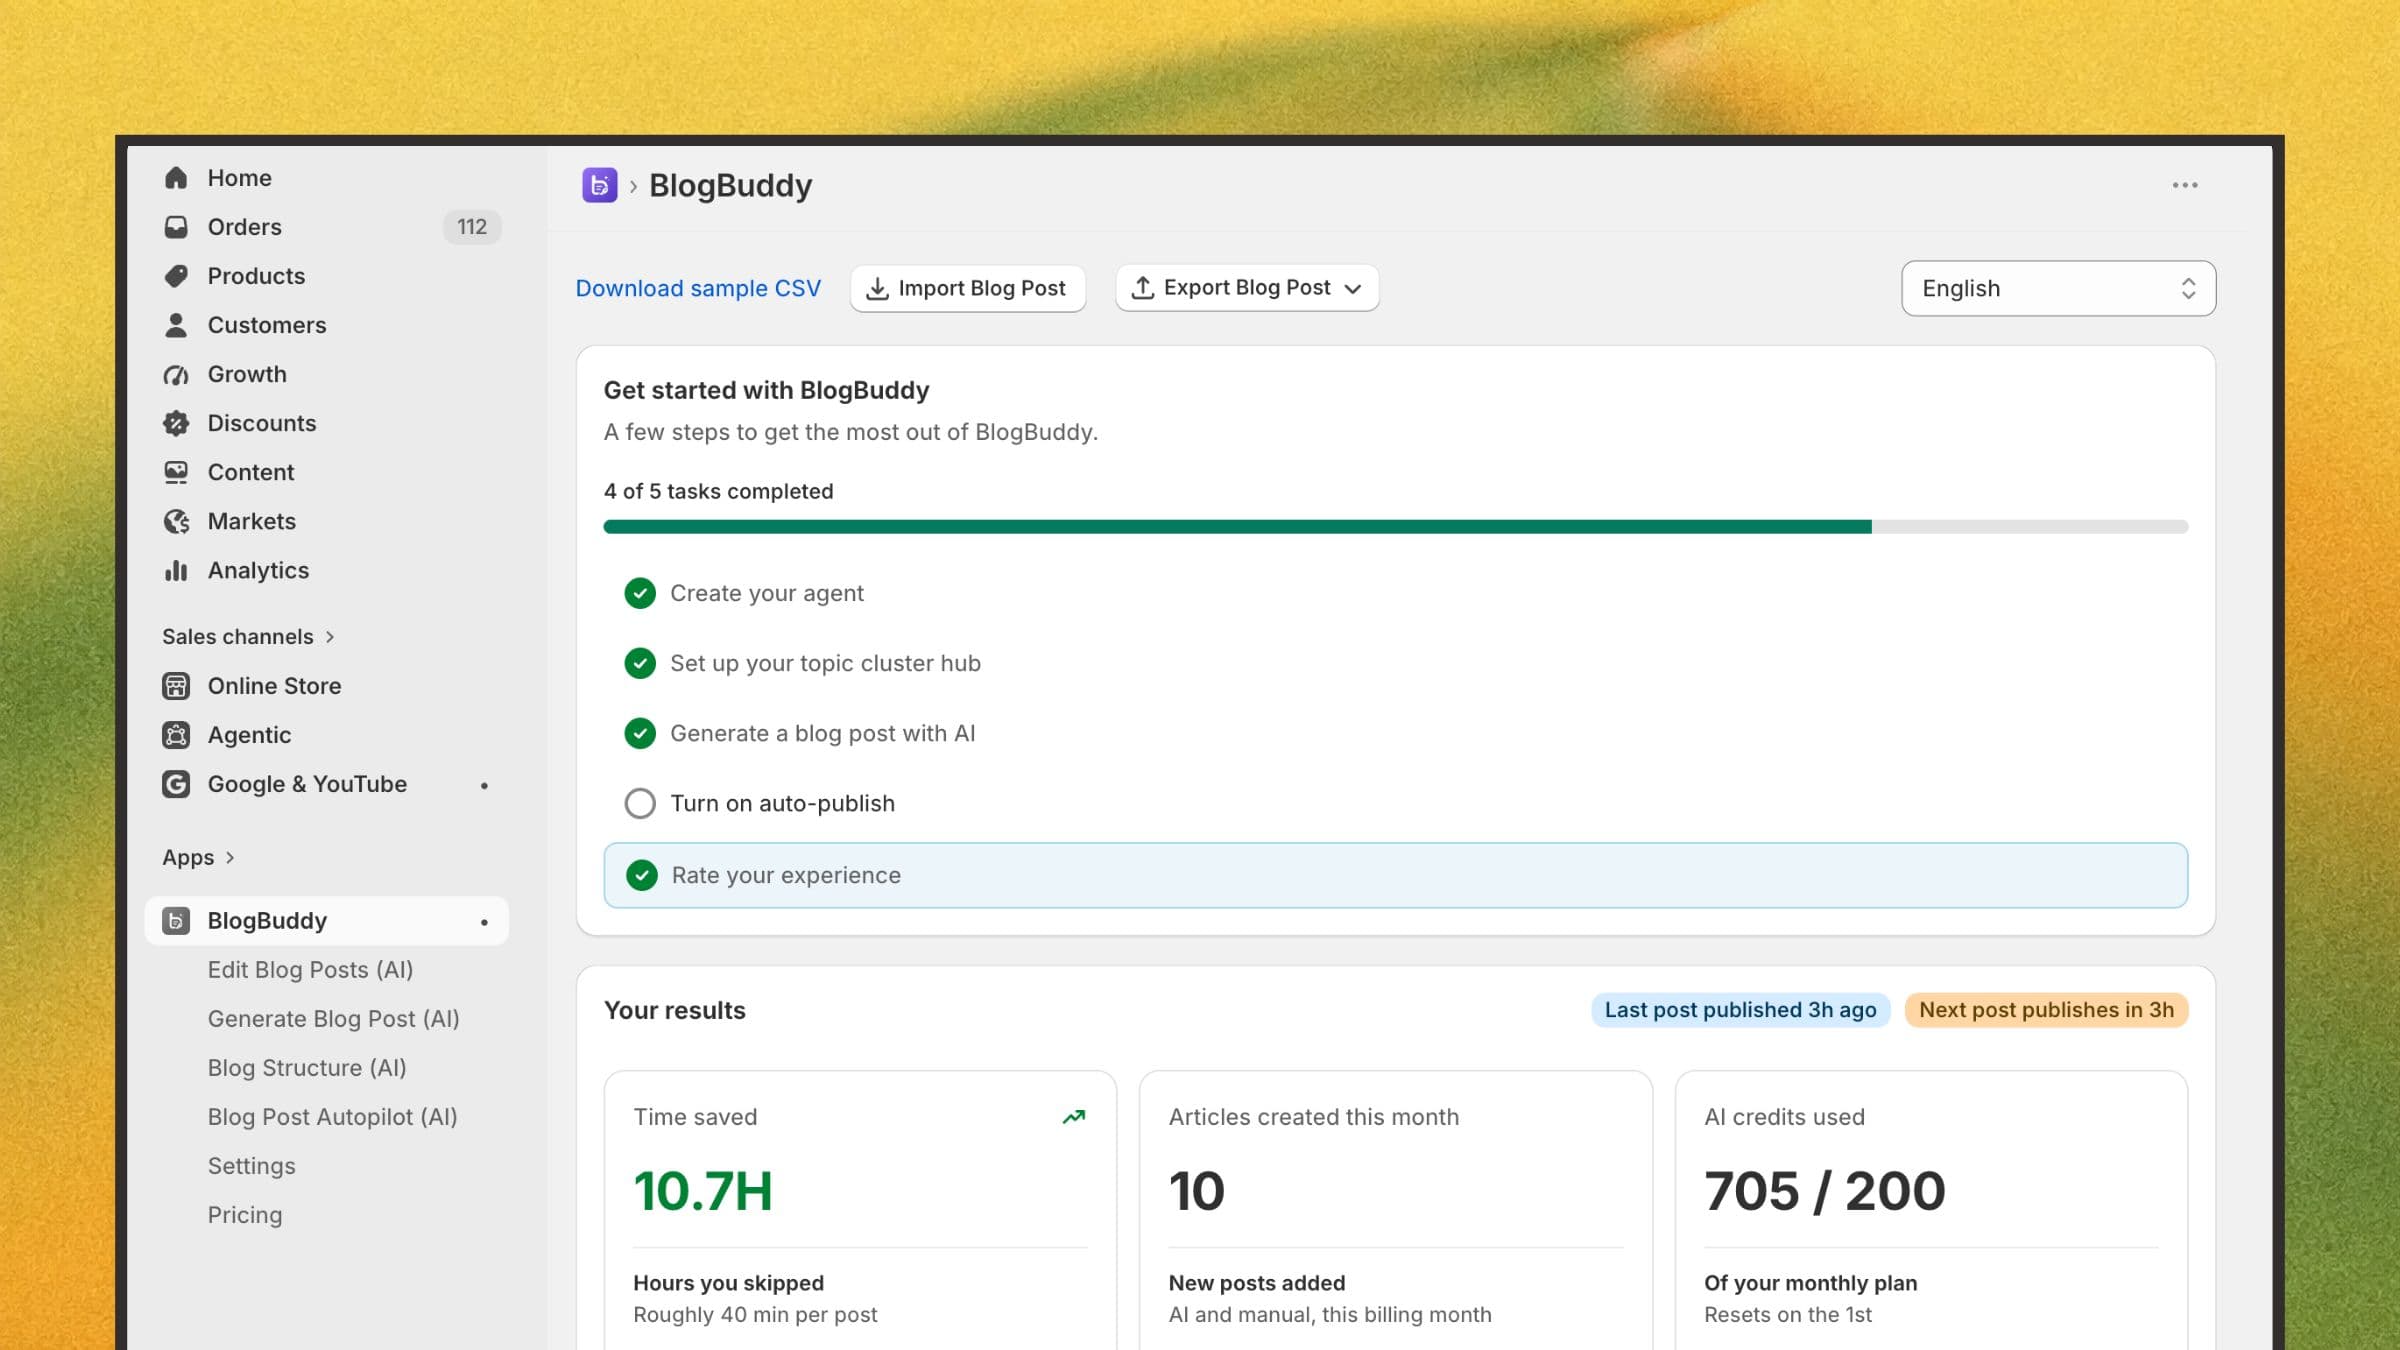Click the 10.7H time saved value
Screen dimensions: 2400x1350
coord(703,1191)
